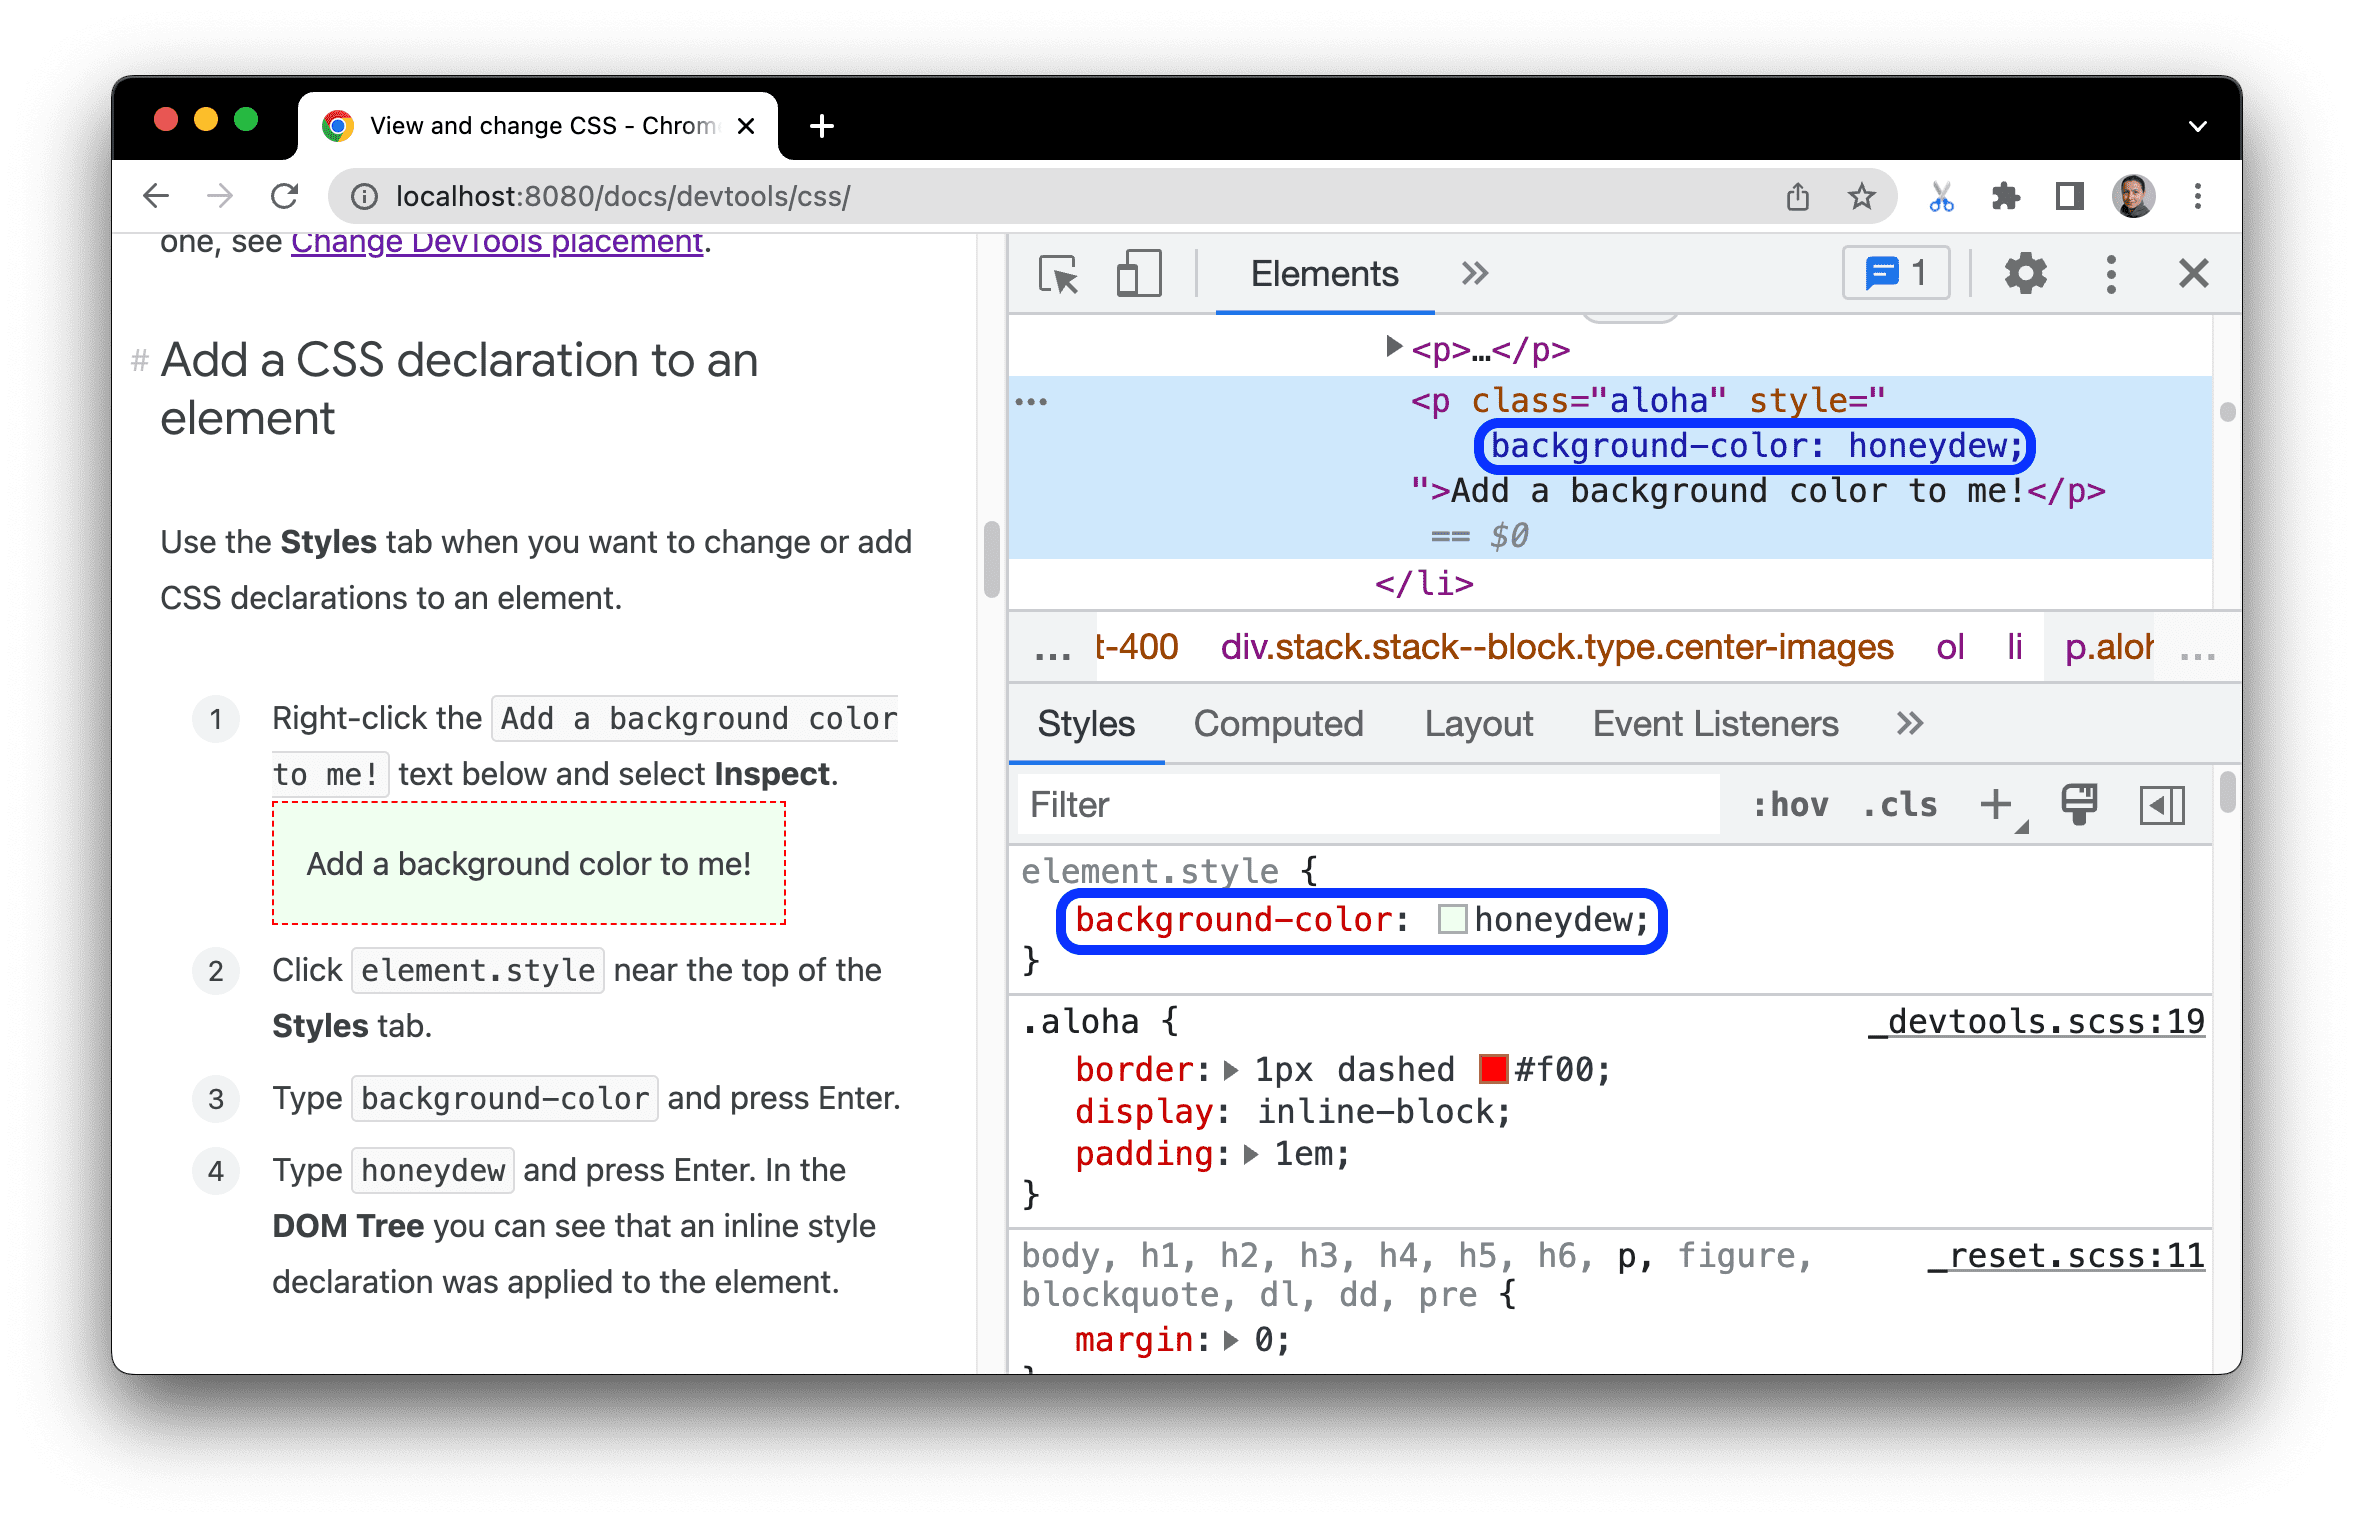Screen dimensions: 2354x1522
Task: Click the new style rule plus icon
Action: coord(1995,803)
